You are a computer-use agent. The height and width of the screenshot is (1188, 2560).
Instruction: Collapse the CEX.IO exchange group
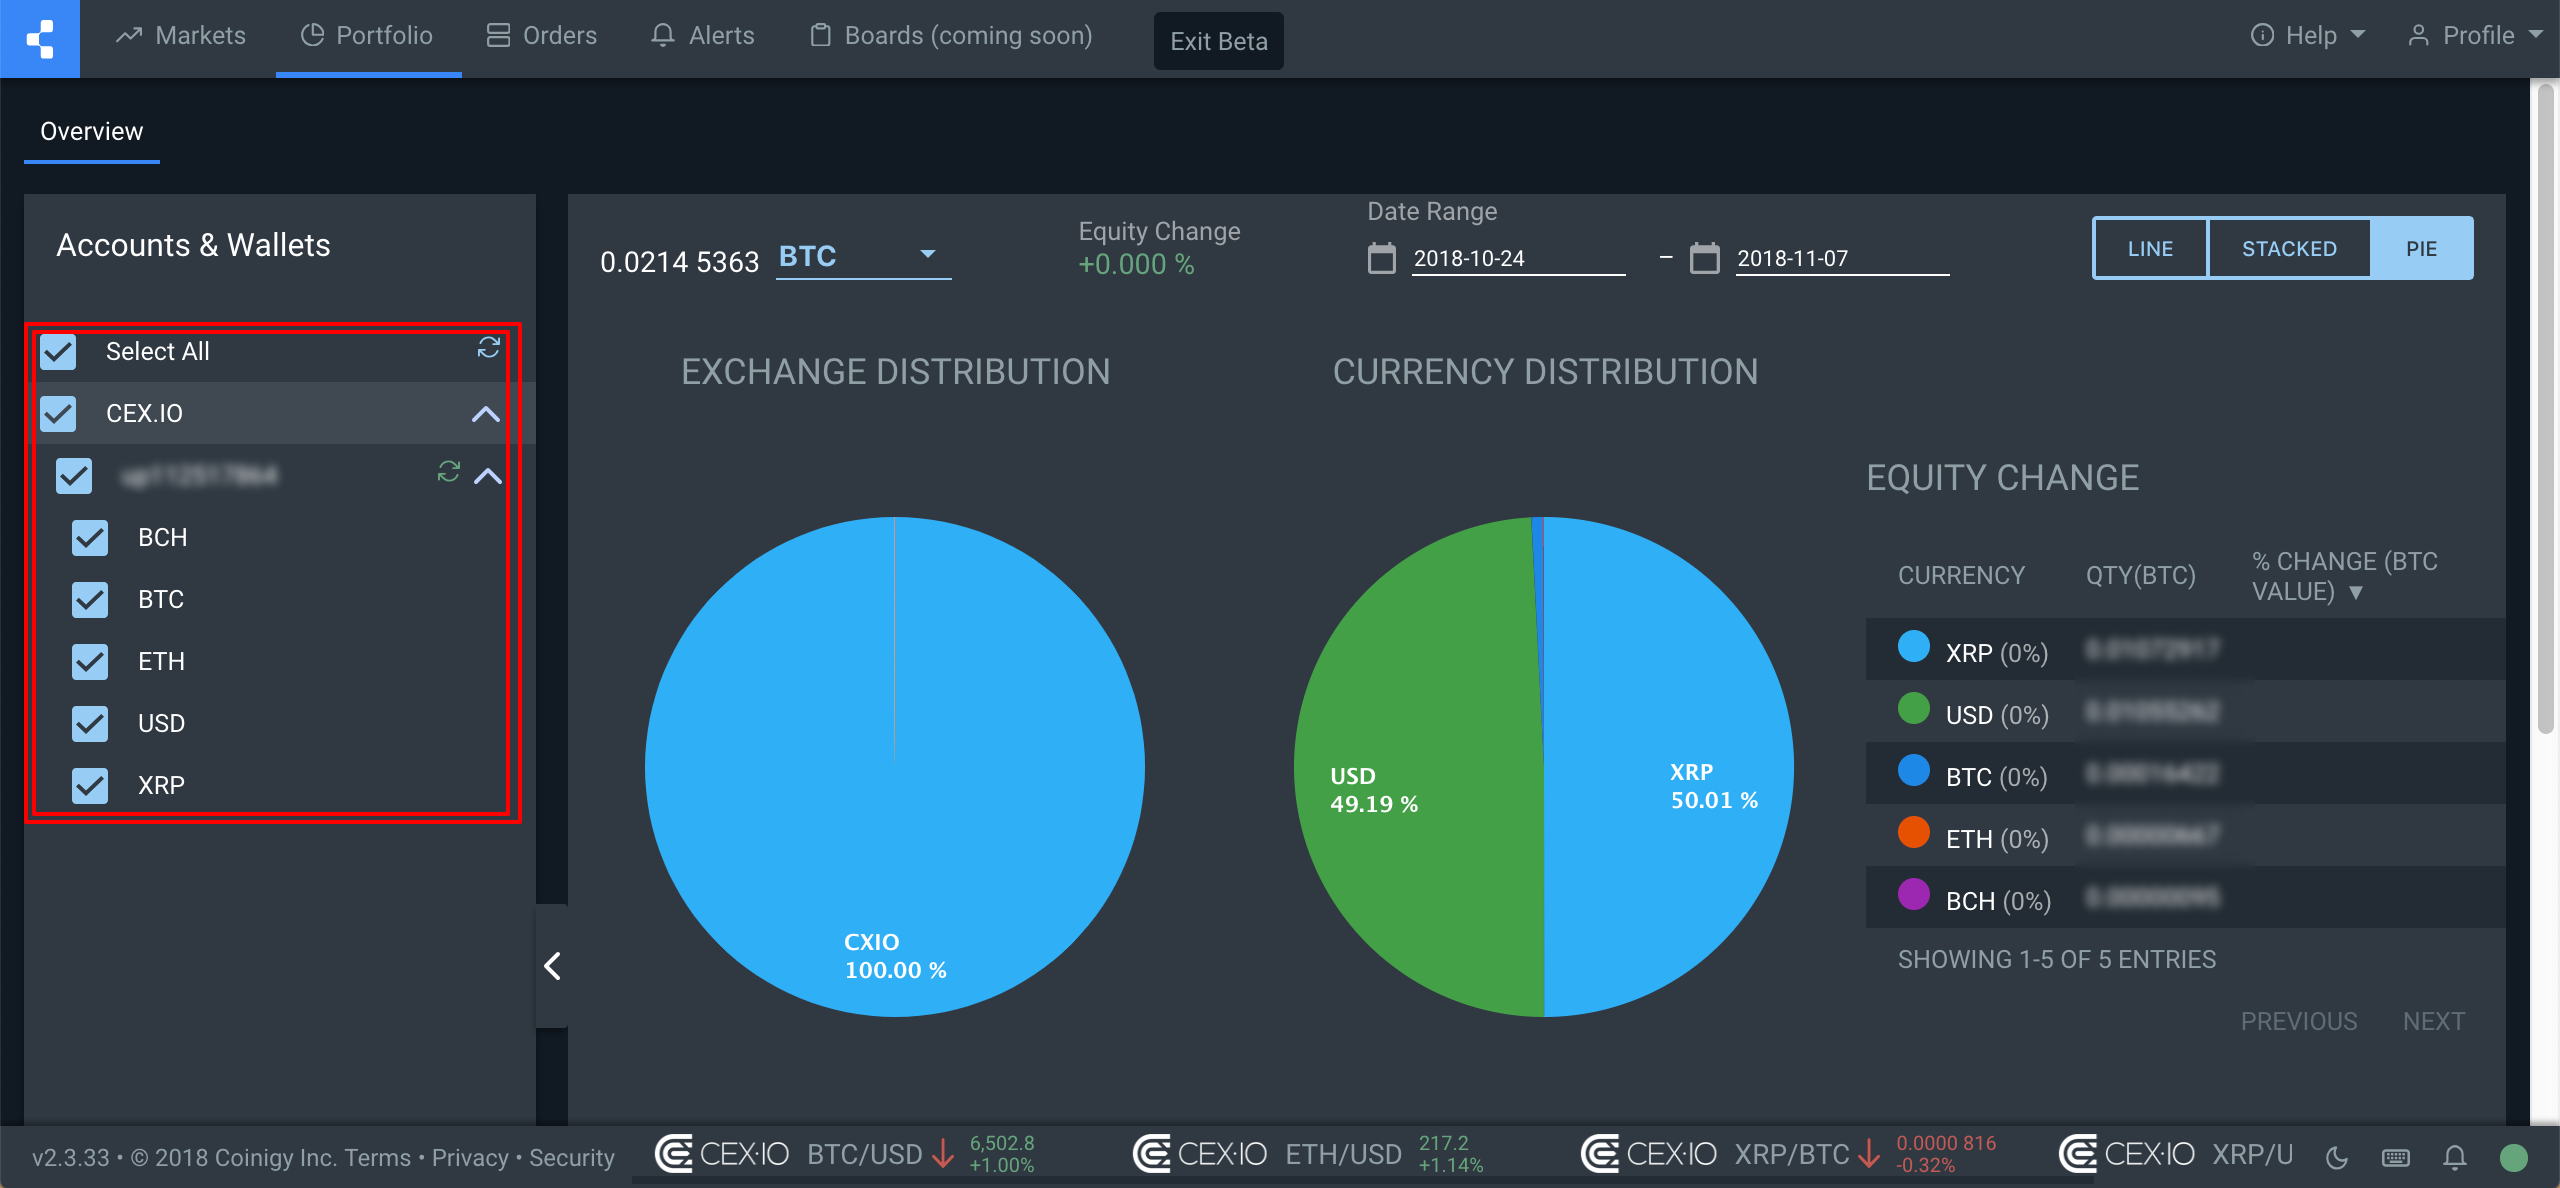click(486, 414)
